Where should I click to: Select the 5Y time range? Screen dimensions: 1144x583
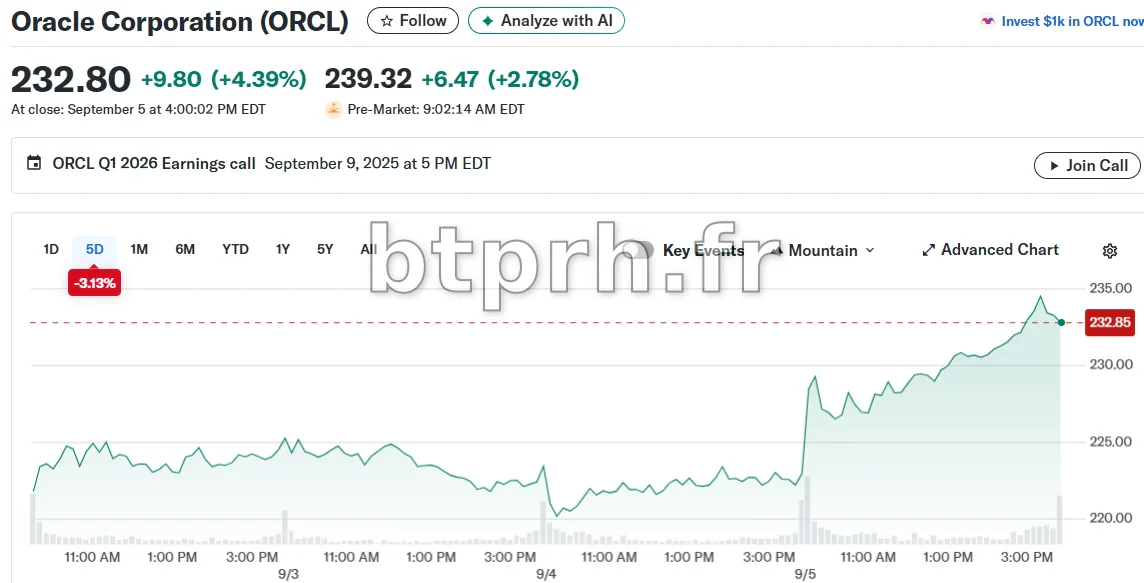pyautogui.click(x=325, y=249)
